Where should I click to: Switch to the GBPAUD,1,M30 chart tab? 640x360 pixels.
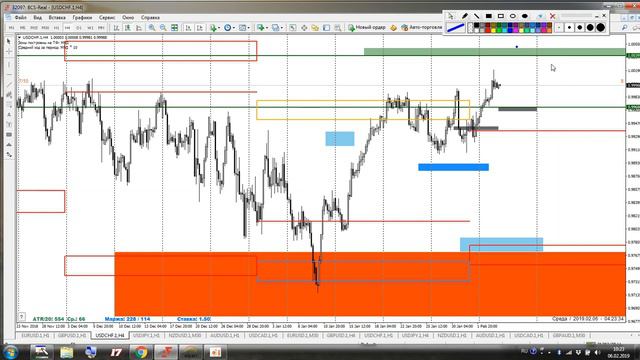coord(569,335)
